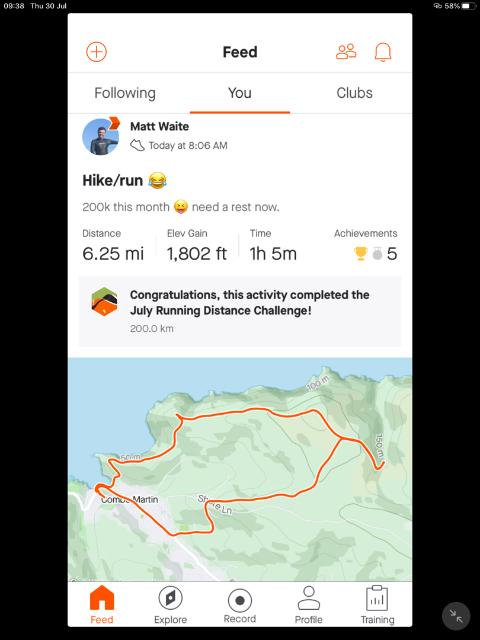Open the notifications bell
Image resolution: width=480 pixels, height=640 pixels.
383,52
